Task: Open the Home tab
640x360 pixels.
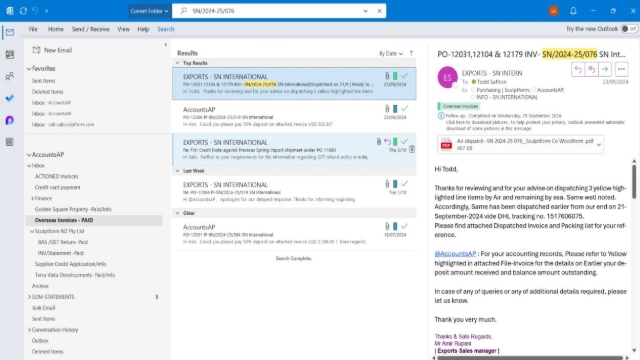Action: click(x=56, y=29)
